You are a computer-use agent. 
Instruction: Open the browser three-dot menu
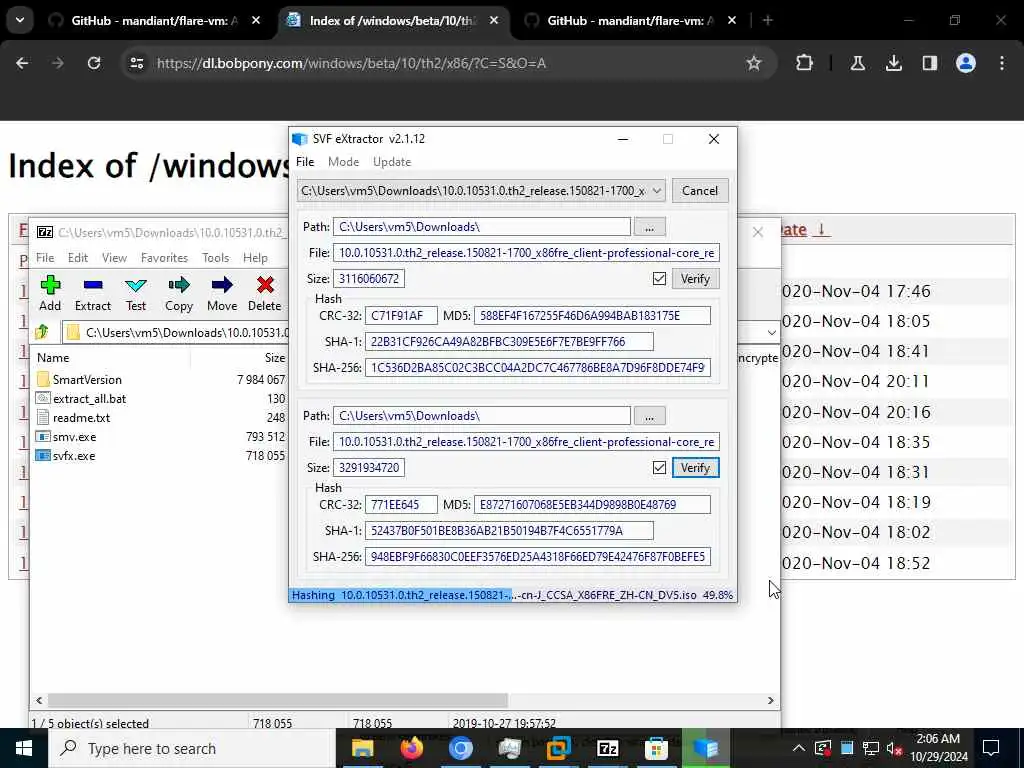(x=1002, y=63)
